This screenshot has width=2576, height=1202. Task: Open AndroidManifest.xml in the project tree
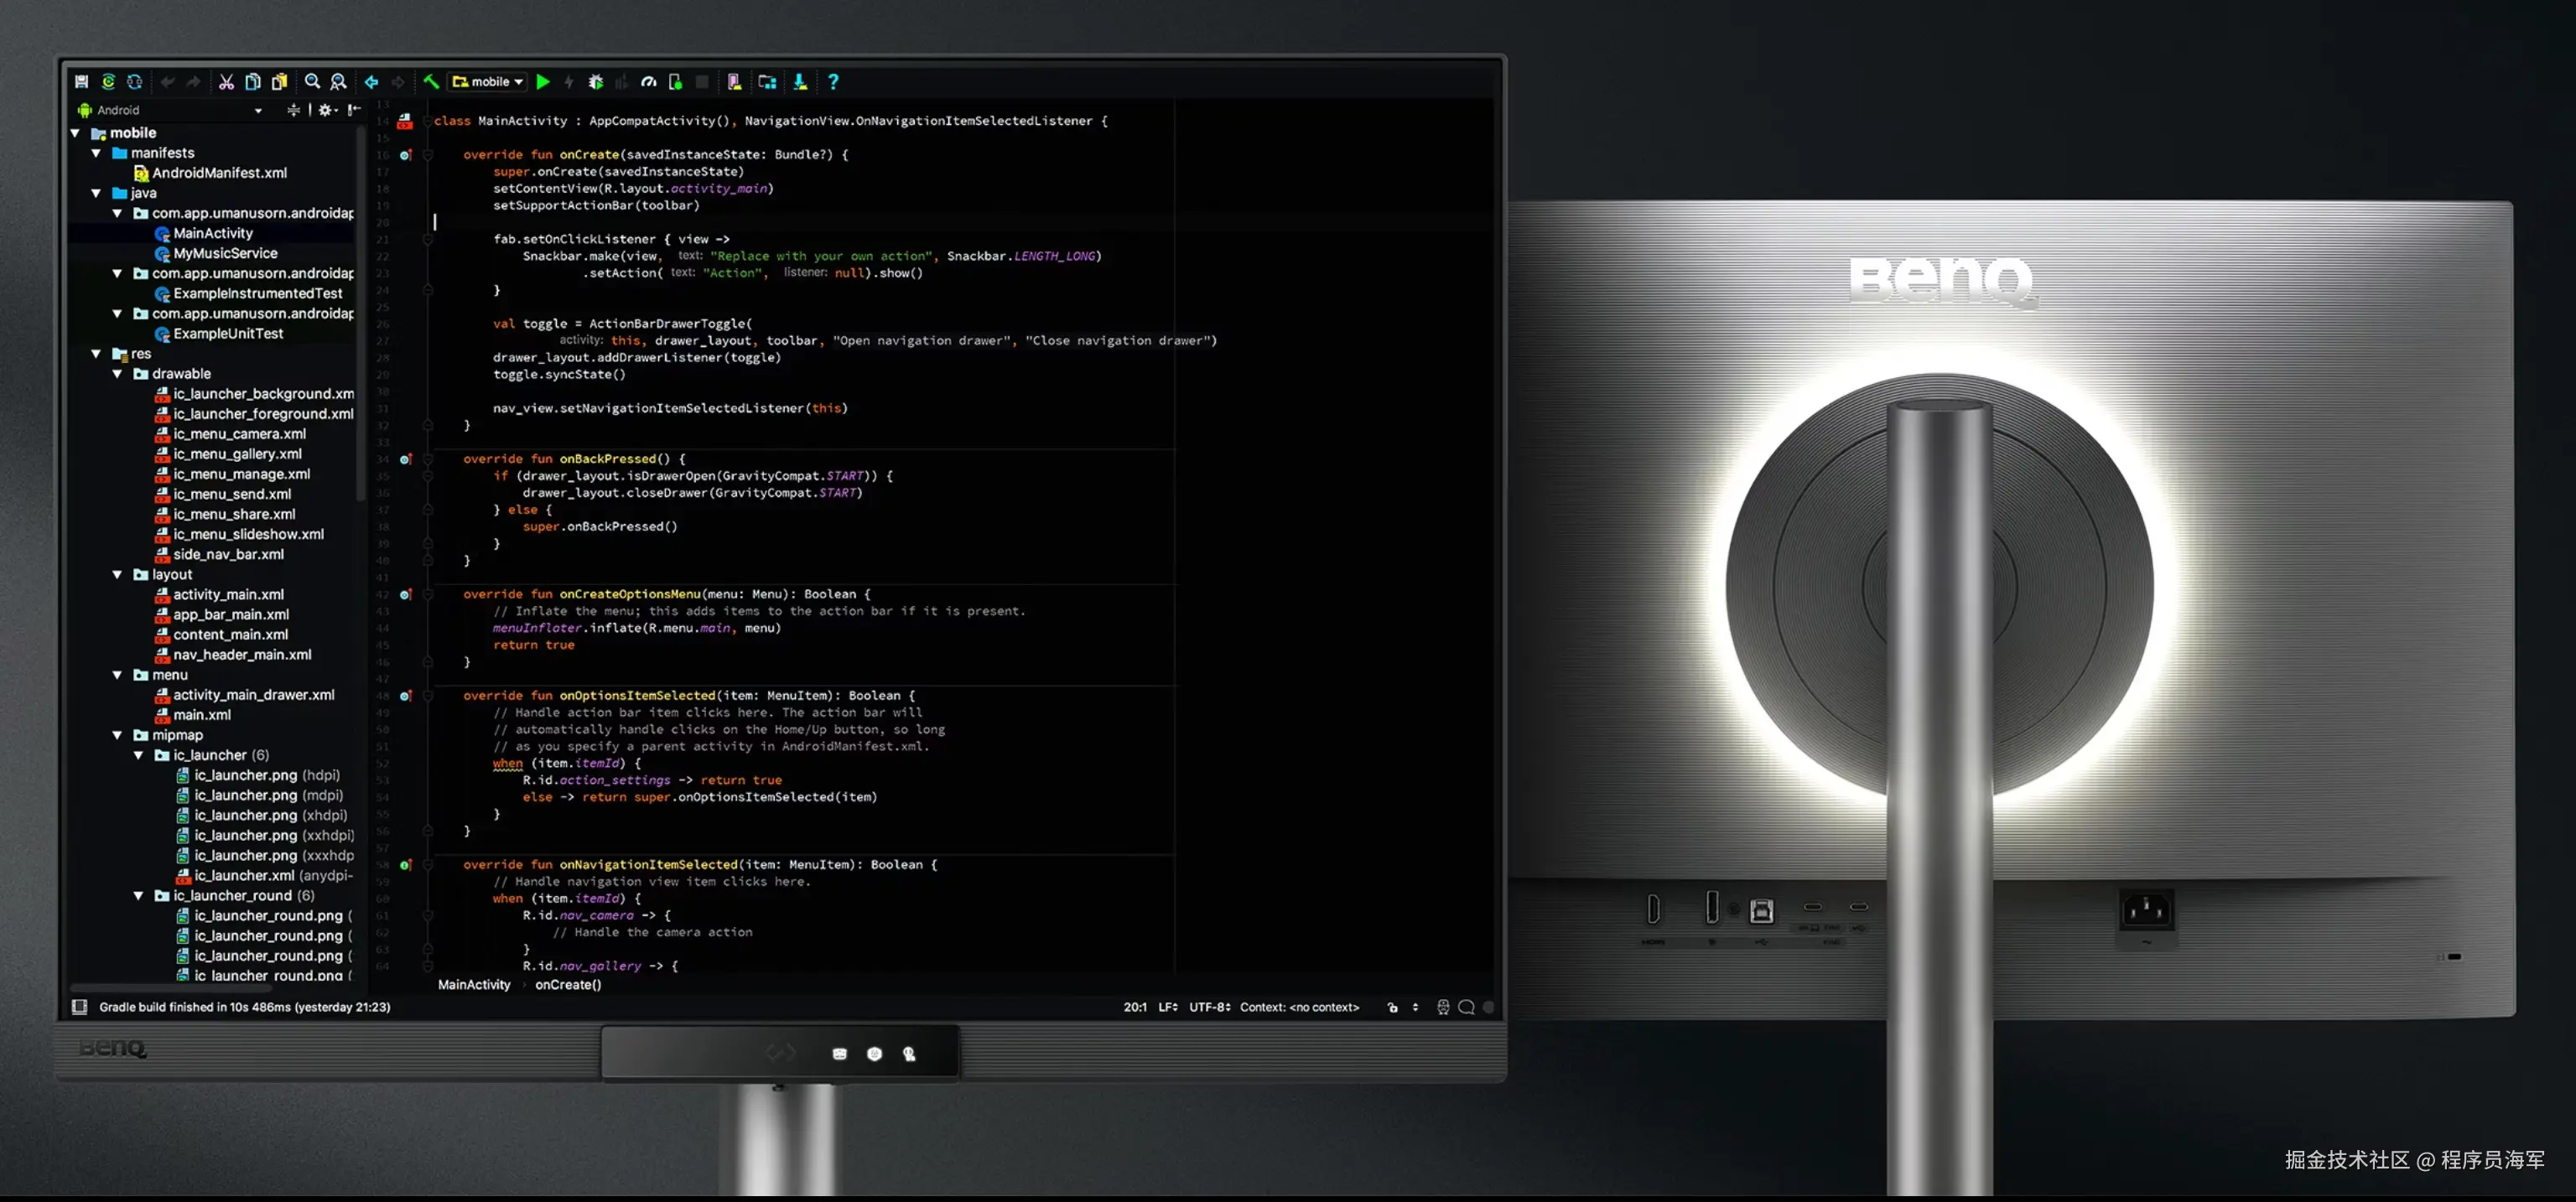(219, 173)
